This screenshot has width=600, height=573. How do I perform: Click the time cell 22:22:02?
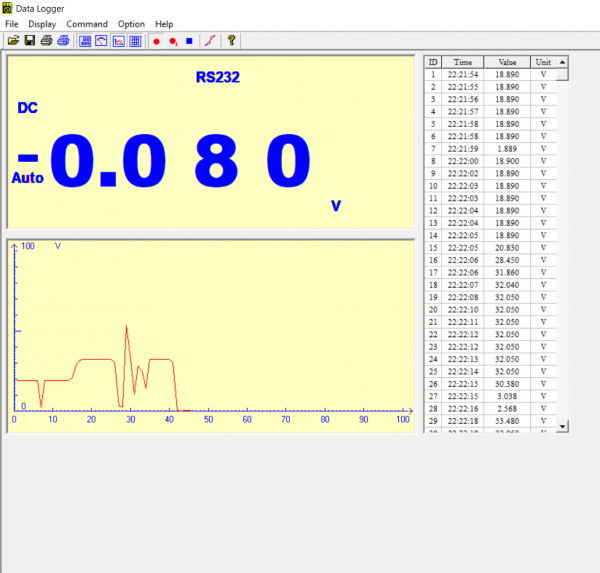463,173
